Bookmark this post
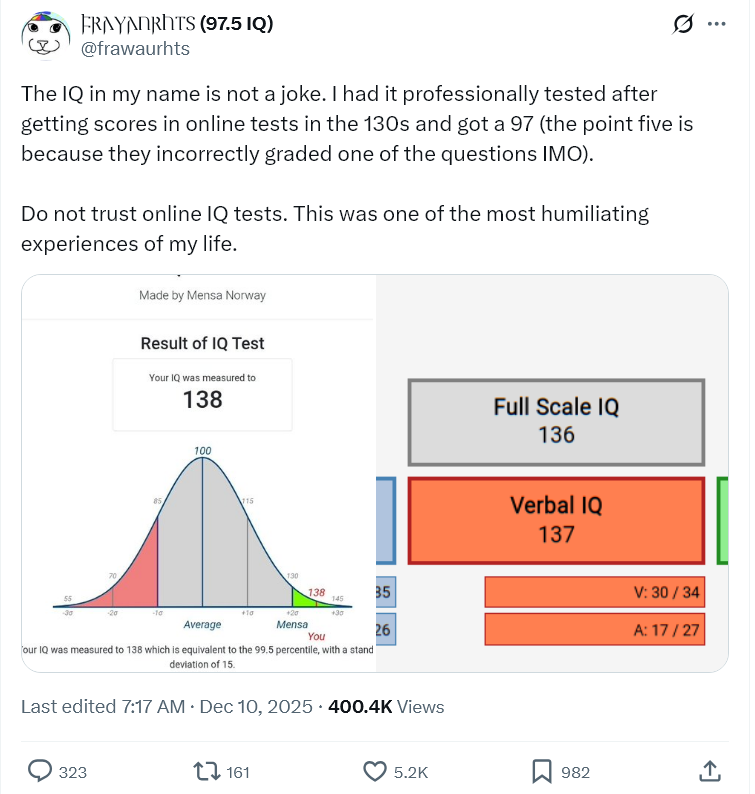Image resolution: width=755 pixels, height=794 pixels. (542, 771)
